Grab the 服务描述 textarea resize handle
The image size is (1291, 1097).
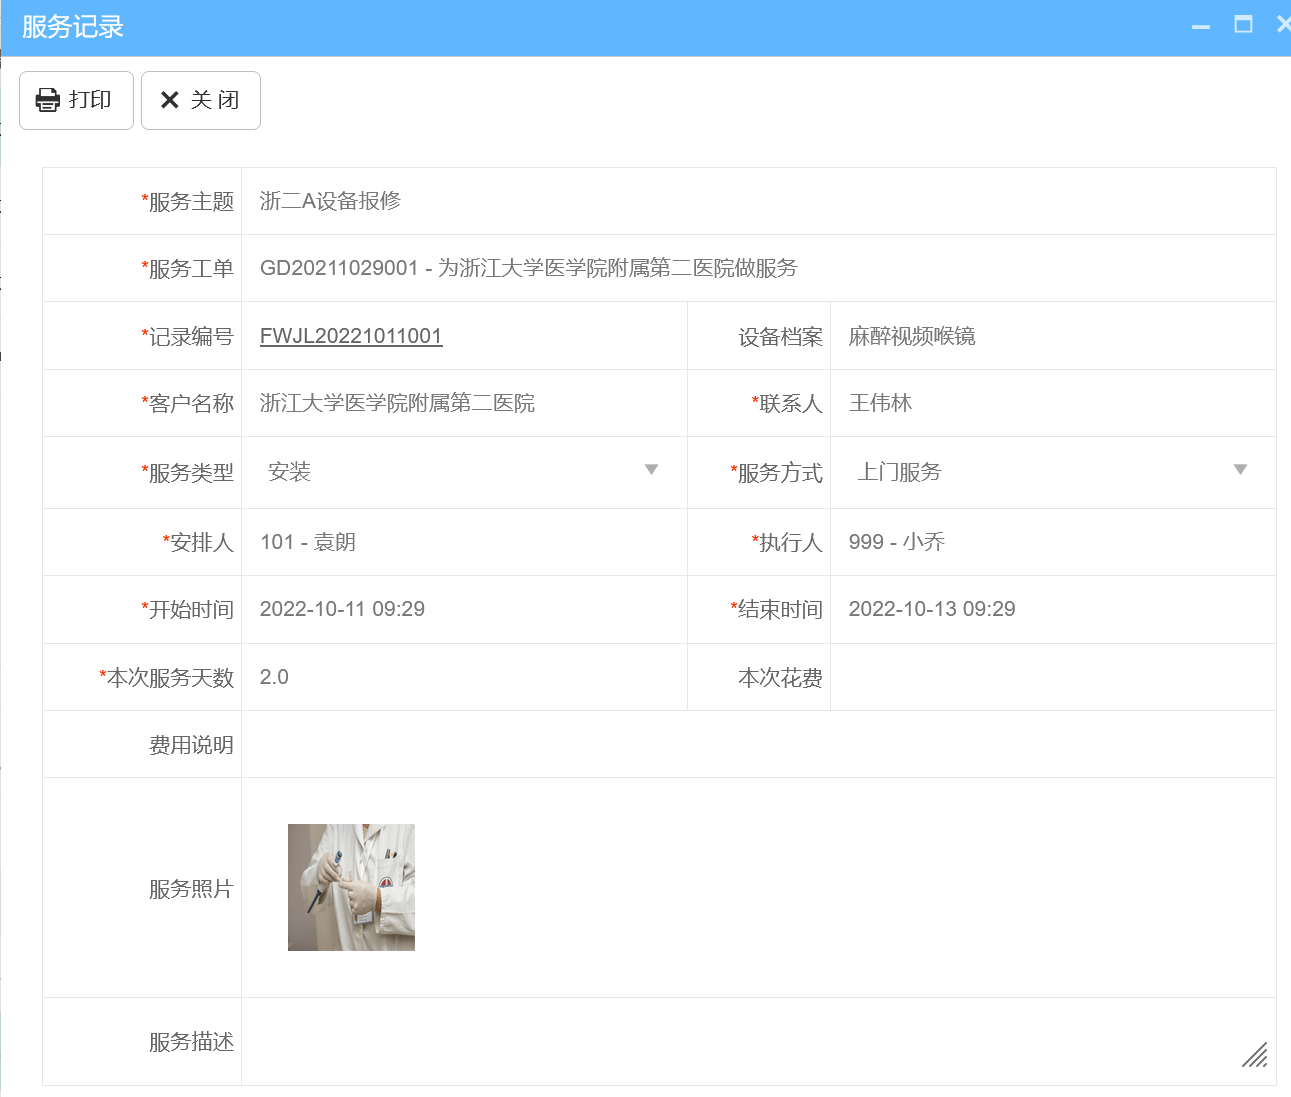pos(1255,1055)
